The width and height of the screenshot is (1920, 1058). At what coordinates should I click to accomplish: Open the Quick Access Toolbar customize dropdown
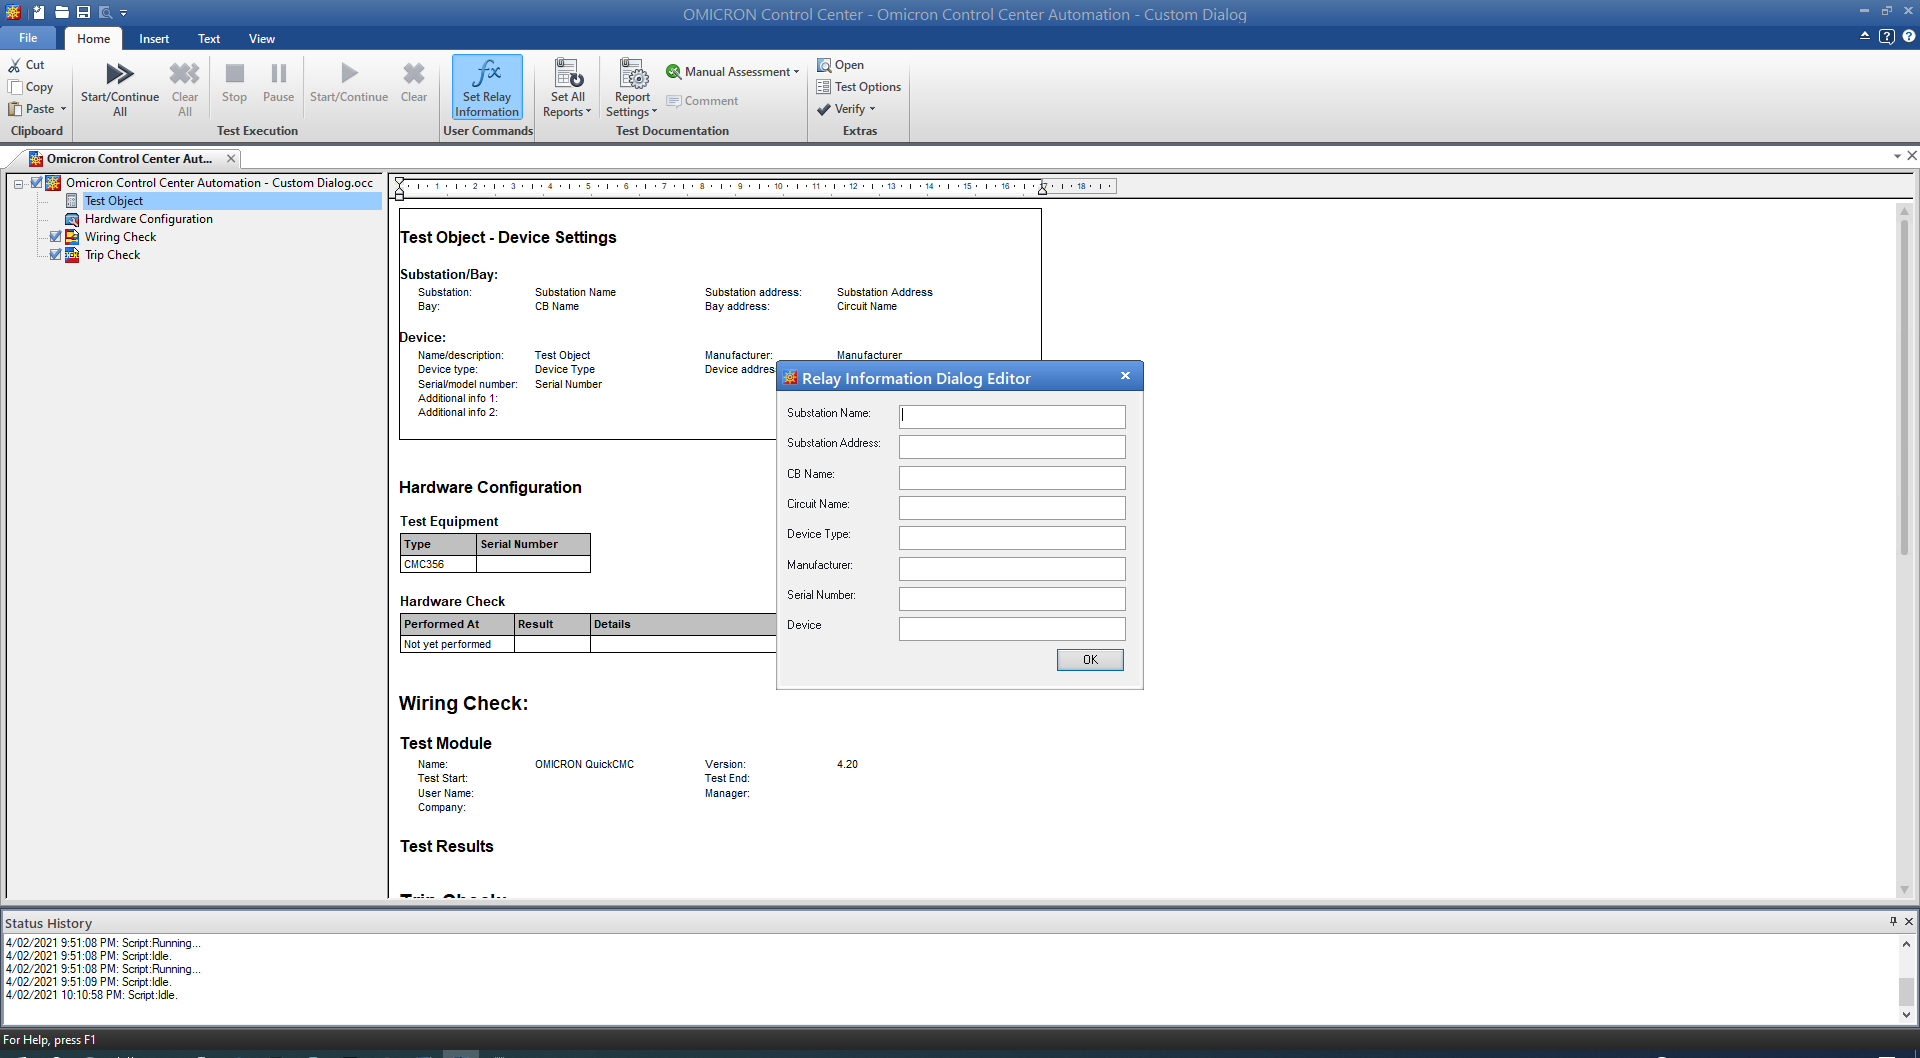click(124, 13)
